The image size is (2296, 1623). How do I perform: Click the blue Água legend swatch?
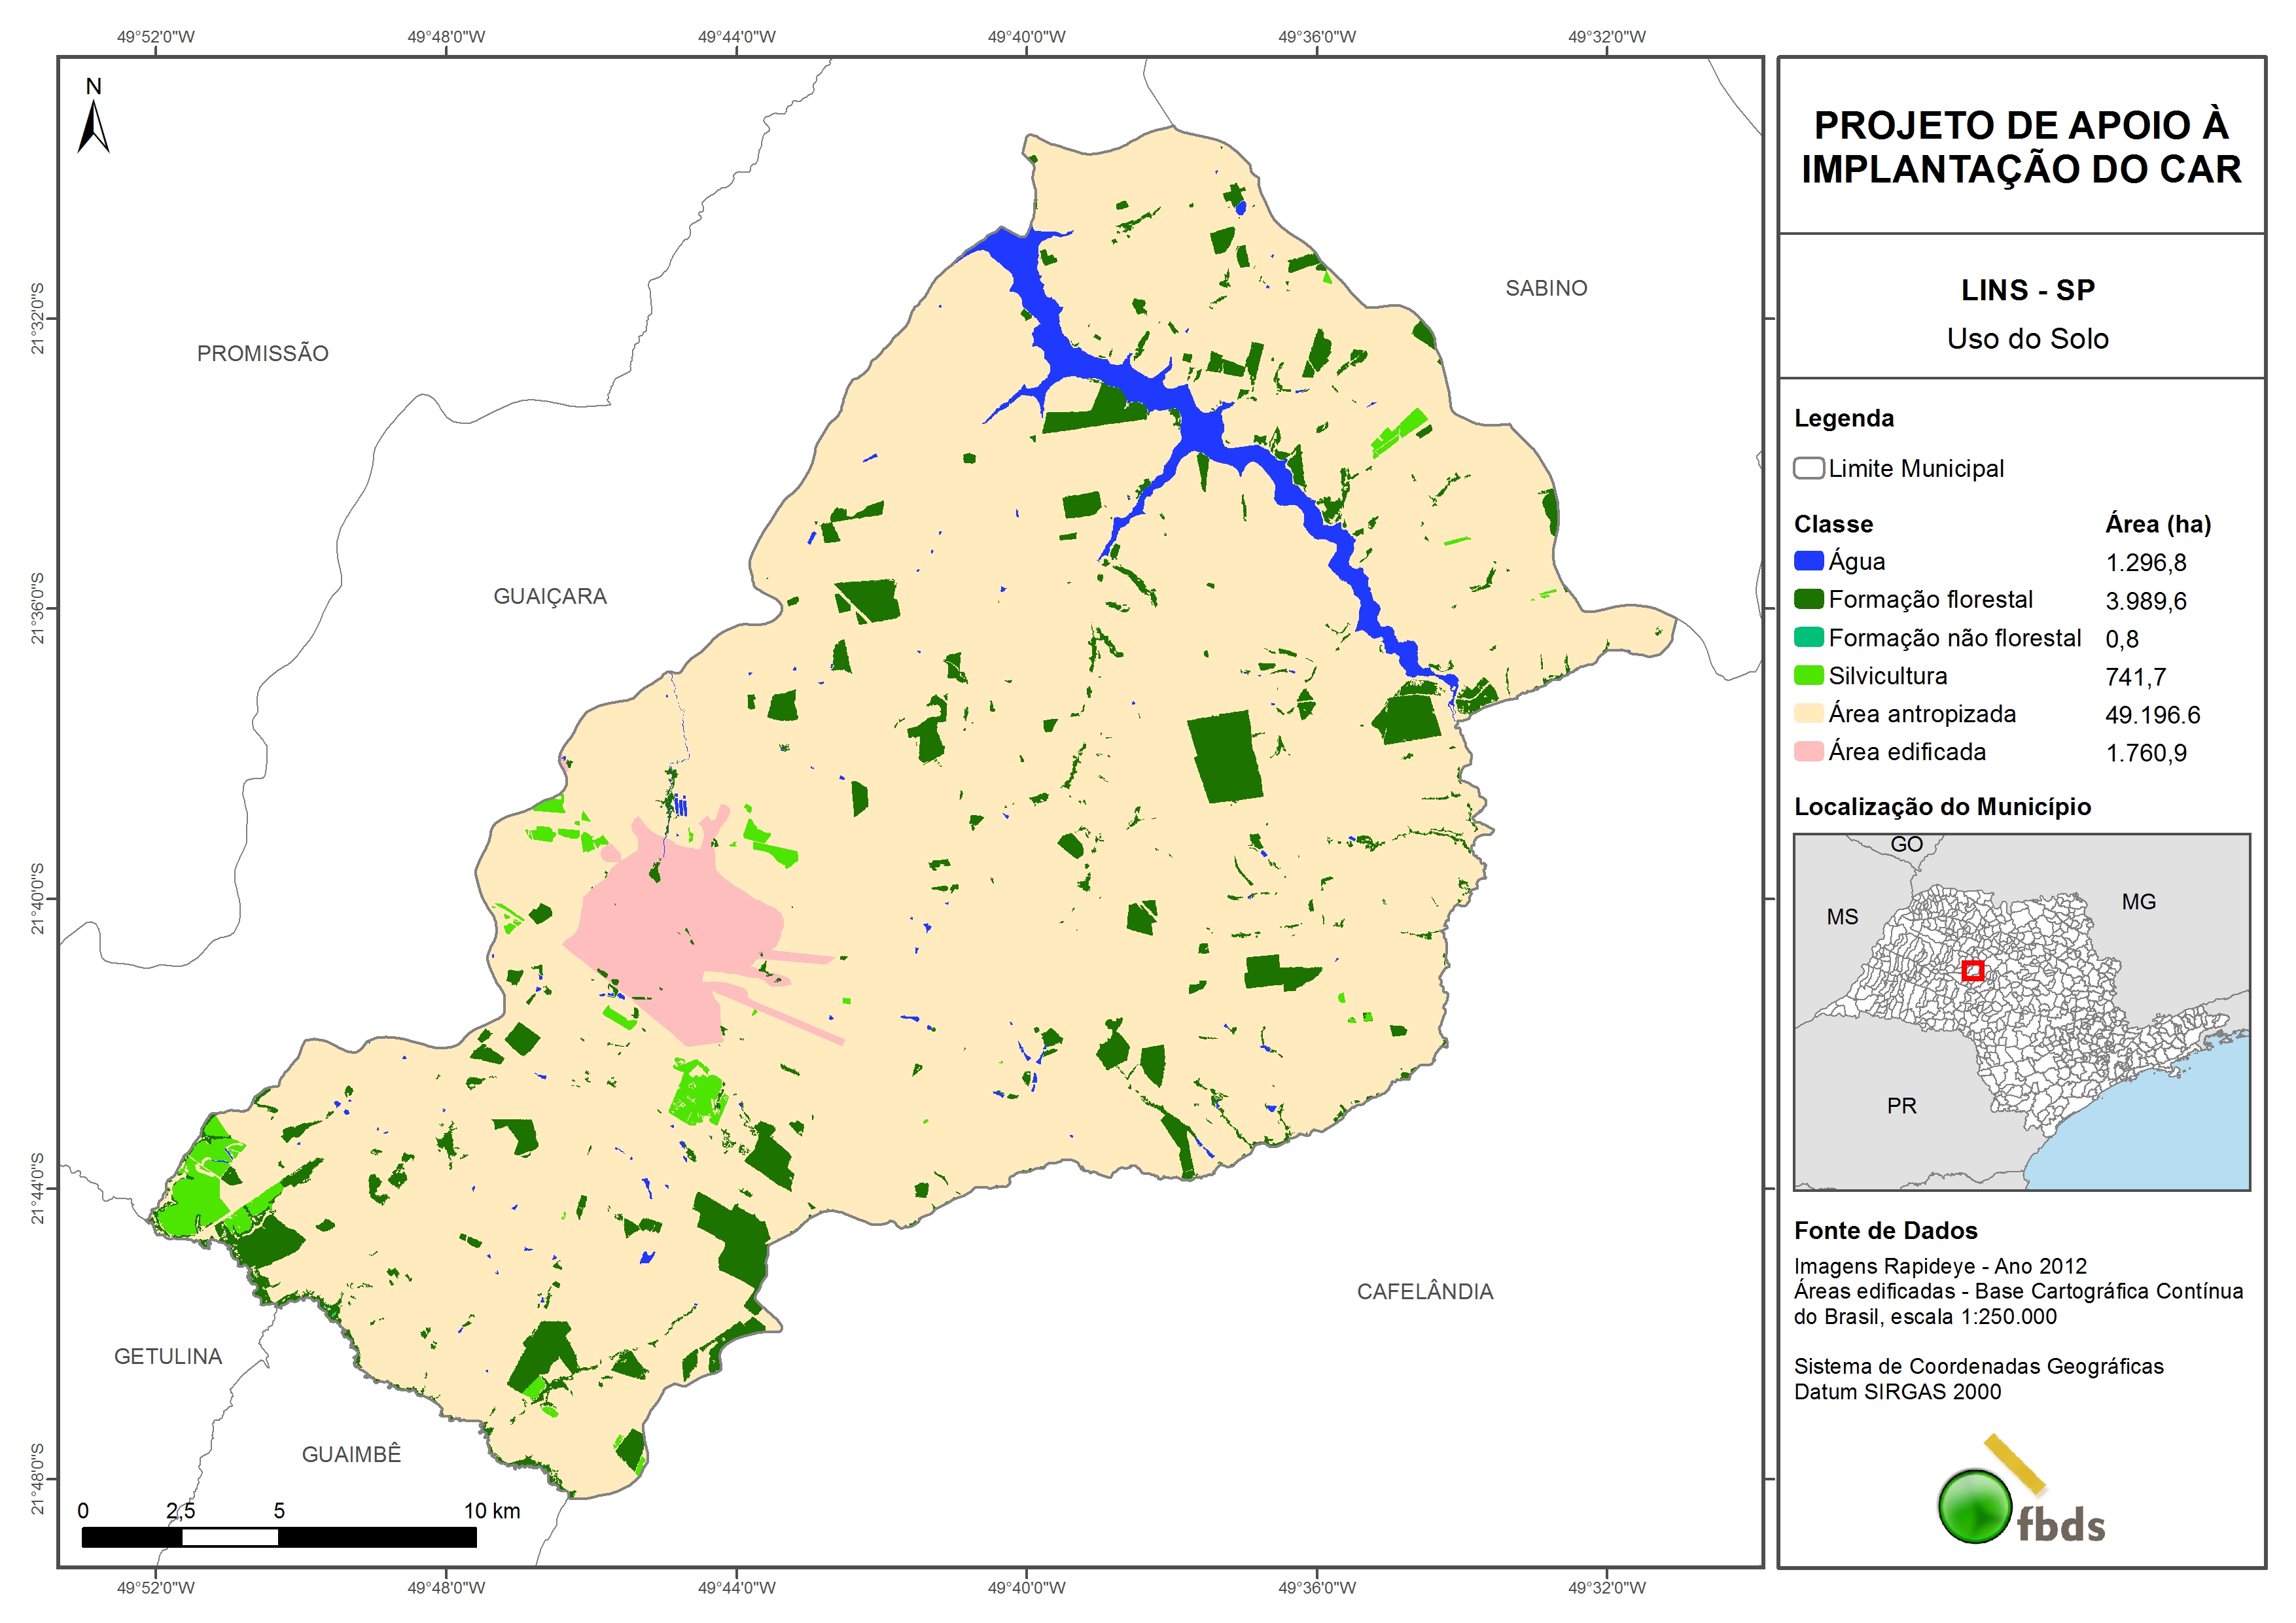(x=1808, y=561)
